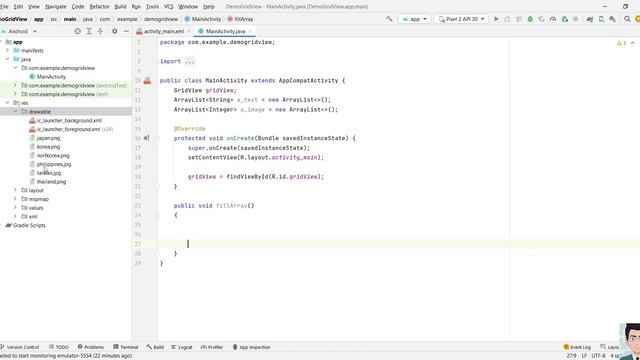Image resolution: width=640 pixels, height=360 pixels.
Task: Open the Problems tool window
Action: [x=91, y=347]
